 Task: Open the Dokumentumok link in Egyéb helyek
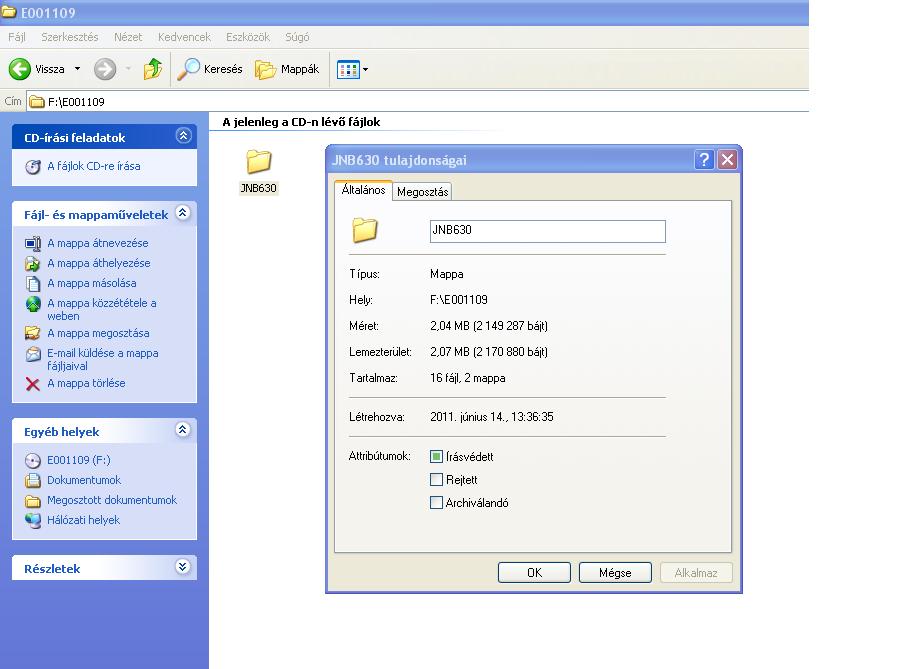pos(84,480)
